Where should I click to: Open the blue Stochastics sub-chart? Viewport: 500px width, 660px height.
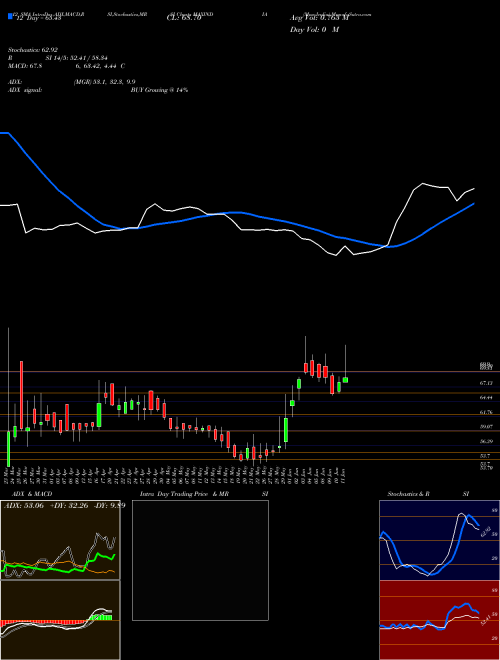[439, 540]
